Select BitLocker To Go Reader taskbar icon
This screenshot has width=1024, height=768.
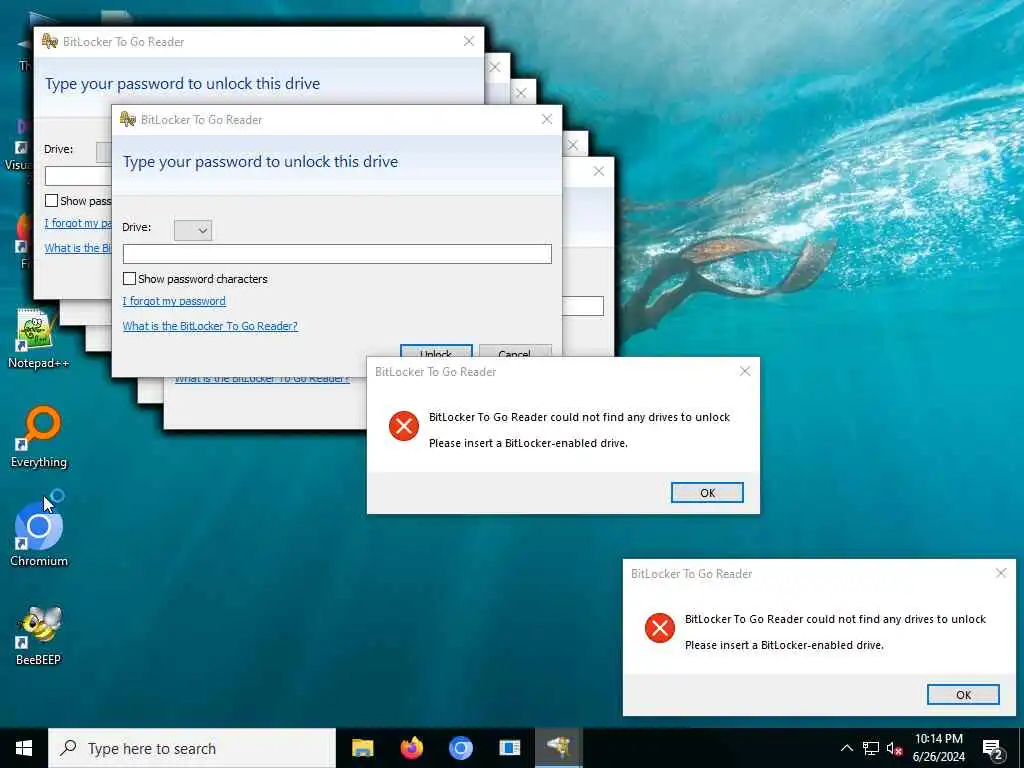pyautogui.click(x=558, y=748)
